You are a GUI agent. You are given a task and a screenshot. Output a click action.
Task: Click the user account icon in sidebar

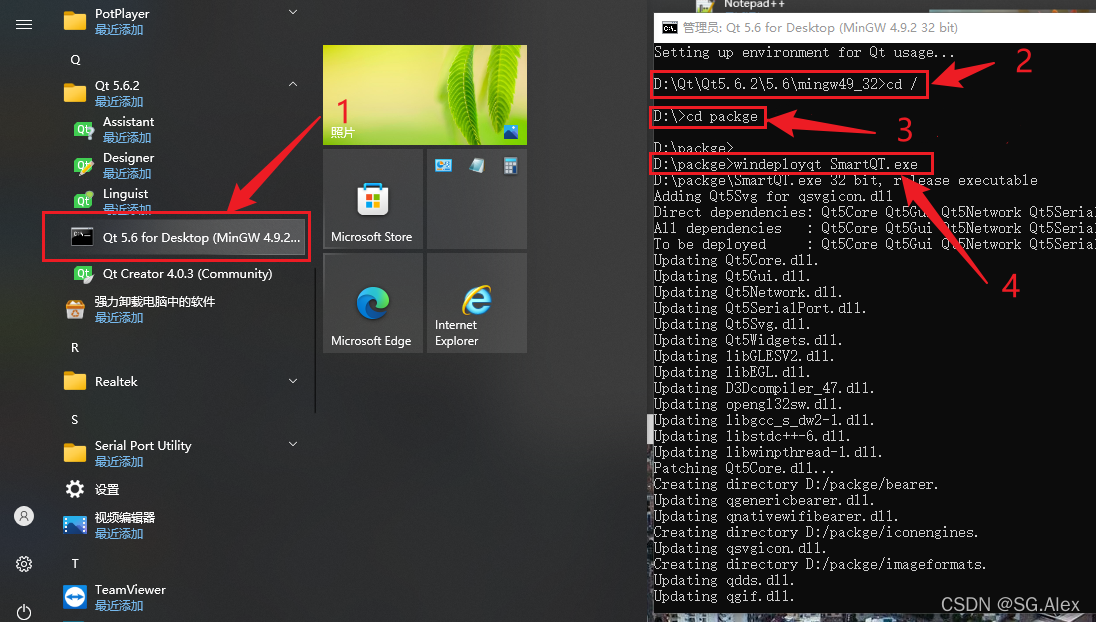[x=24, y=516]
